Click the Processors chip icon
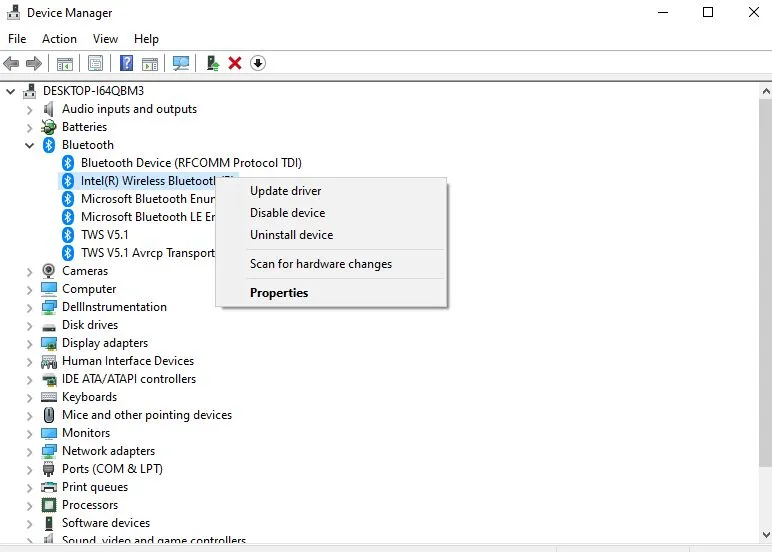The height and width of the screenshot is (552, 772). [49, 505]
